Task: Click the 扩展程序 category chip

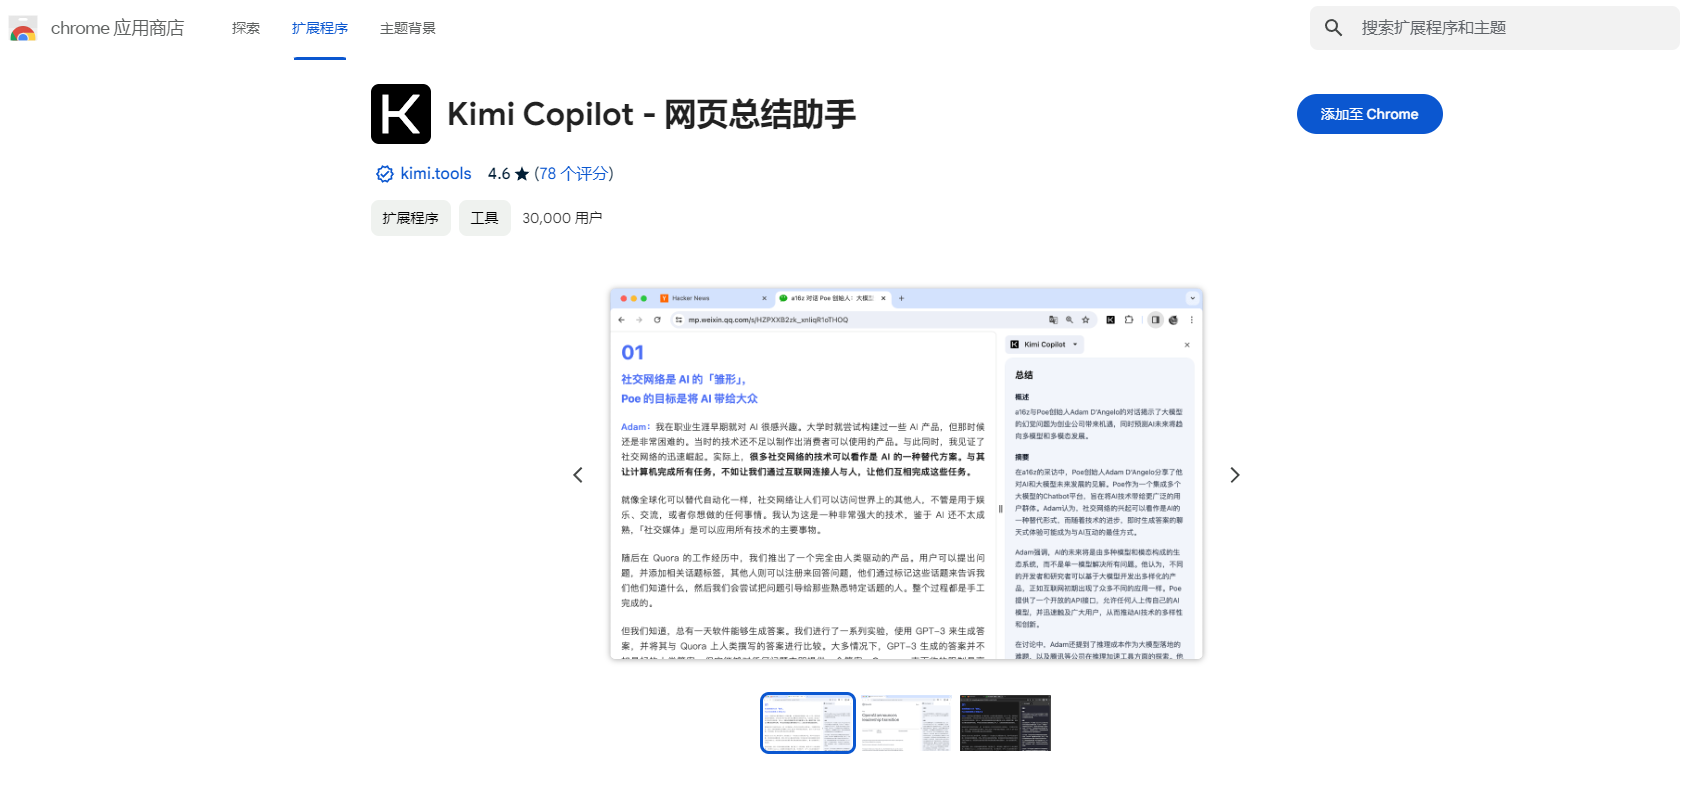Action: (411, 218)
